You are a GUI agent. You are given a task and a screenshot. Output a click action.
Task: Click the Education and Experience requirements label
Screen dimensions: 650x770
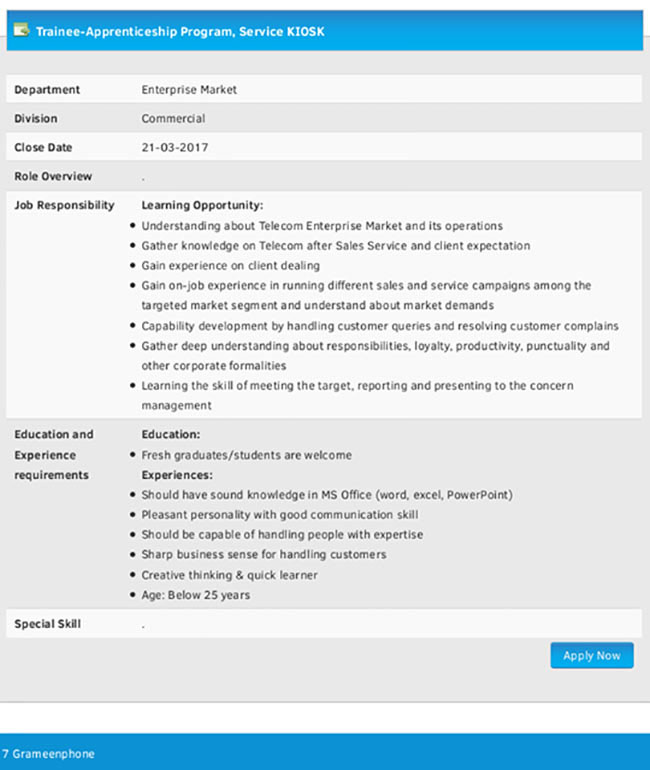pyautogui.click(x=53, y=455)
